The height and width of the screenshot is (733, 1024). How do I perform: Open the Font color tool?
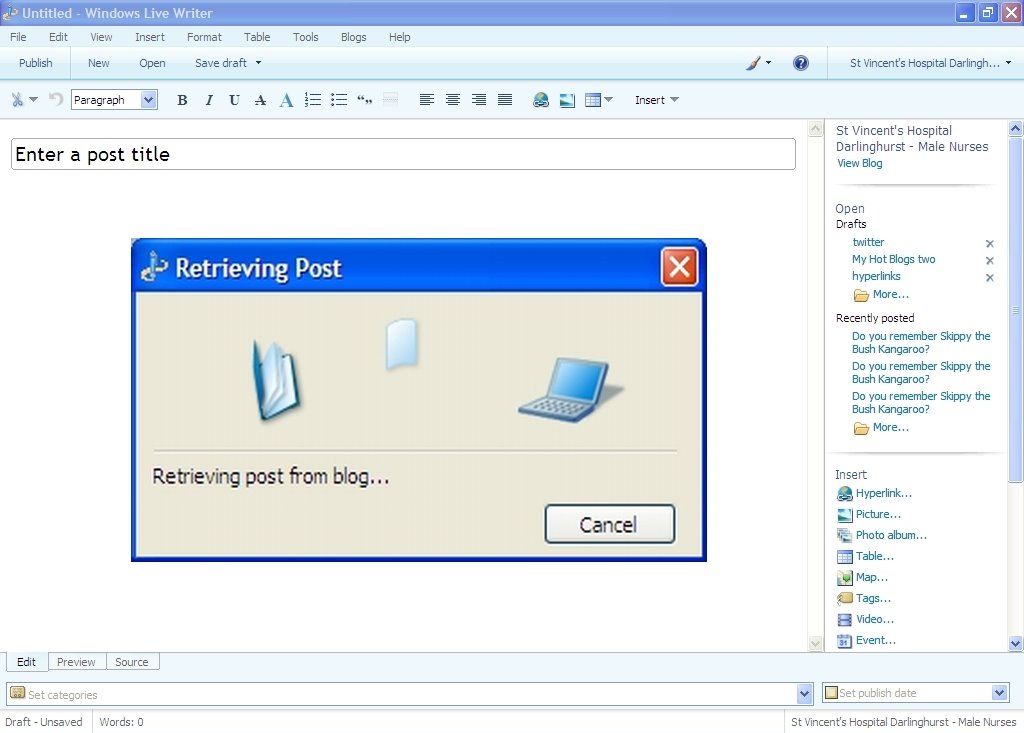point(286,100)
